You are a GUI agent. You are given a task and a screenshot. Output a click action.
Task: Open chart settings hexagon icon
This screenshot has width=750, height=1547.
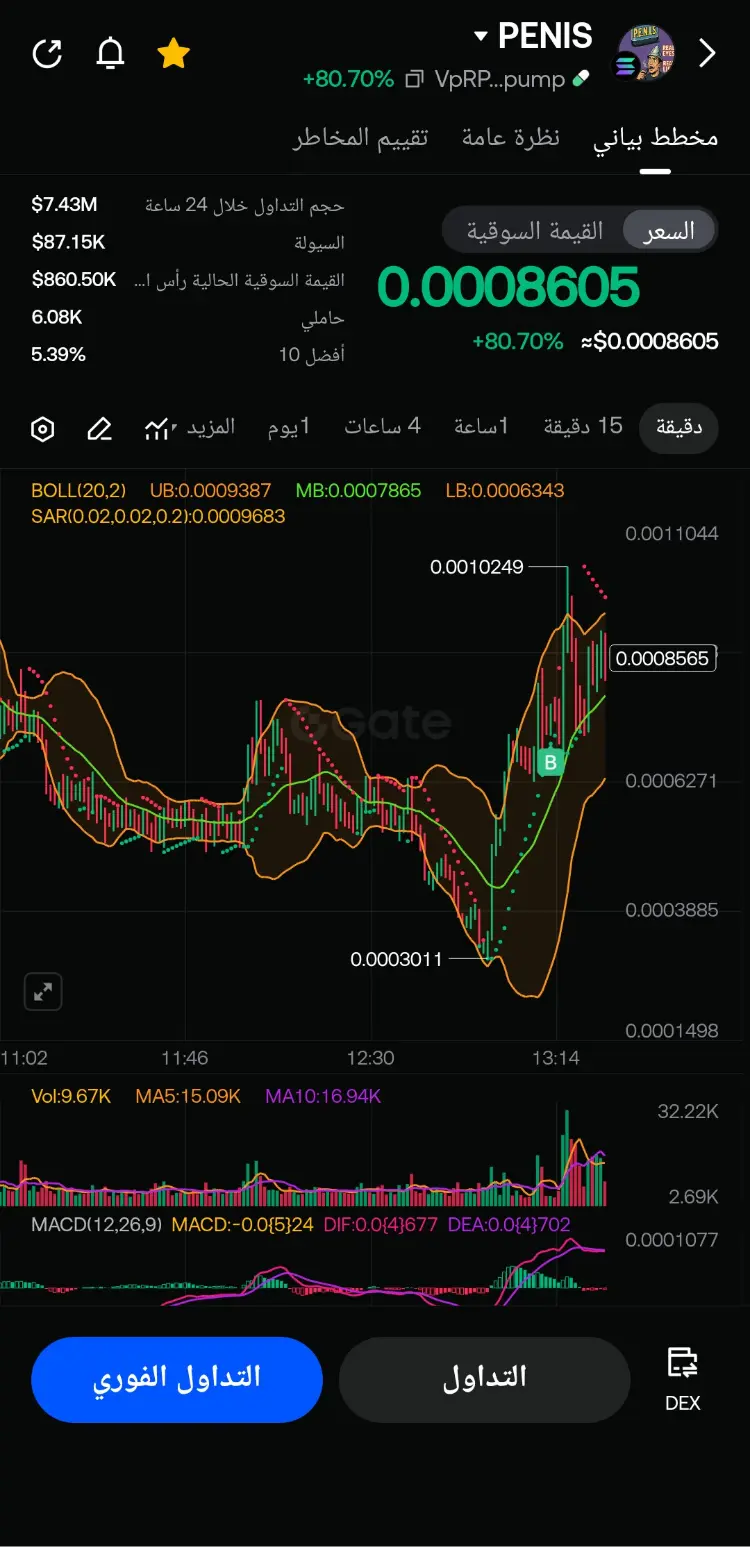coord(42,429)
